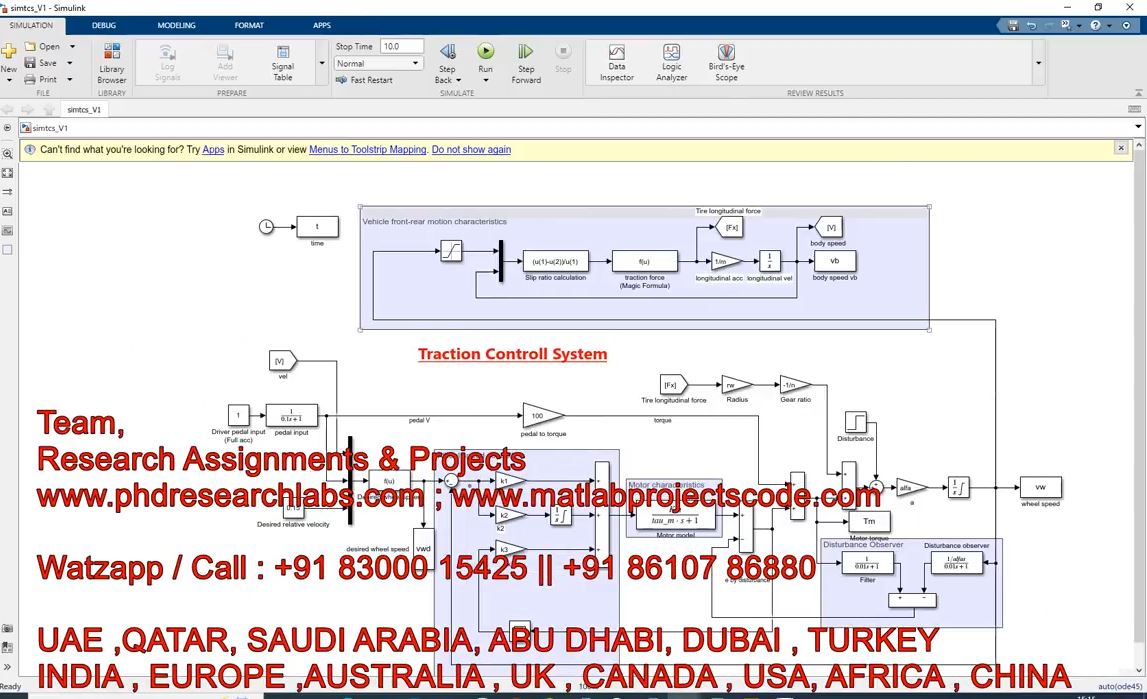Switch to the Debug tab
The image size is (1147, 699).
[104, 25]
